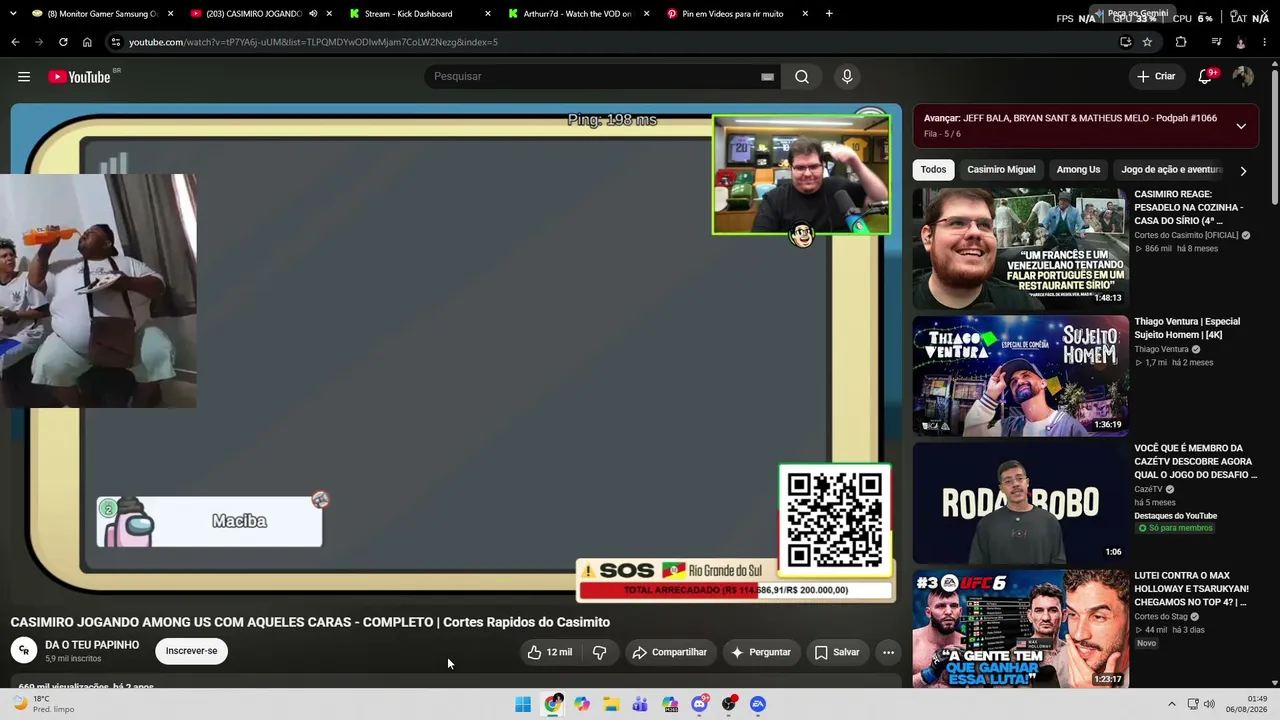Viewport: 1280px width, 720px height.
Task: Open the account avatar menu
Action: 1243,77
